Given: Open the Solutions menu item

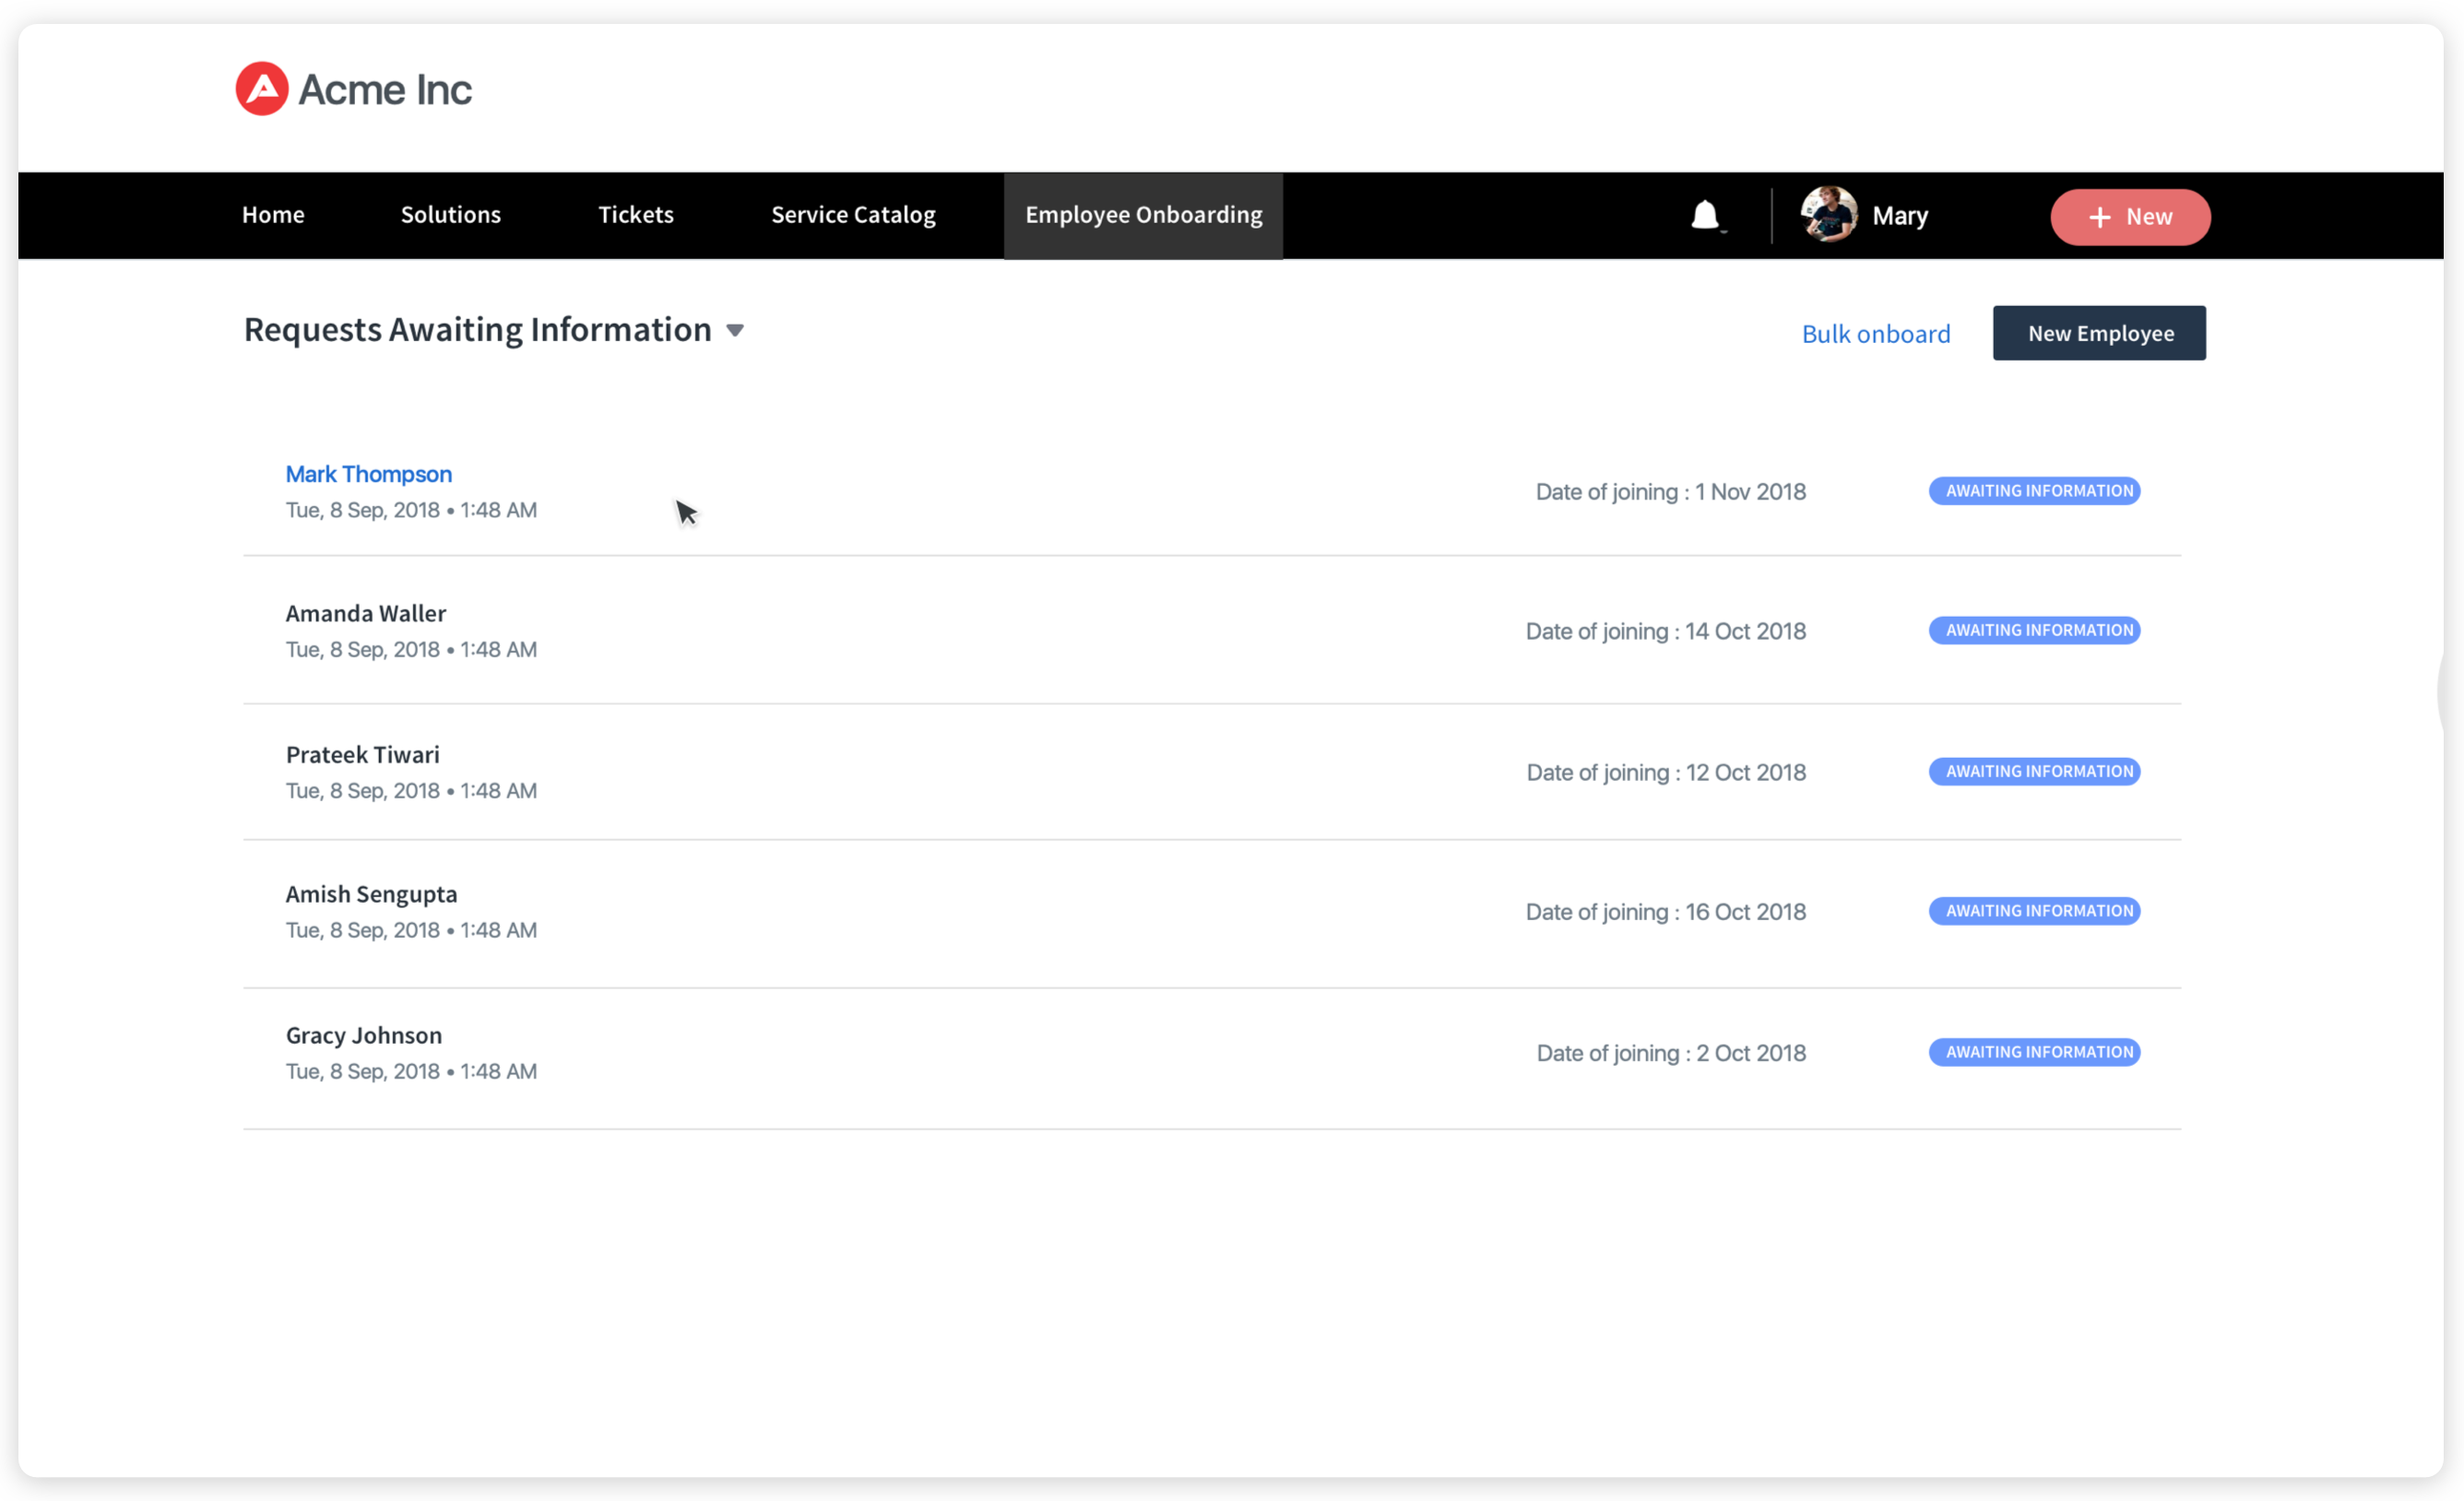Looking at the screenshot, I should (x=450, y=214).
